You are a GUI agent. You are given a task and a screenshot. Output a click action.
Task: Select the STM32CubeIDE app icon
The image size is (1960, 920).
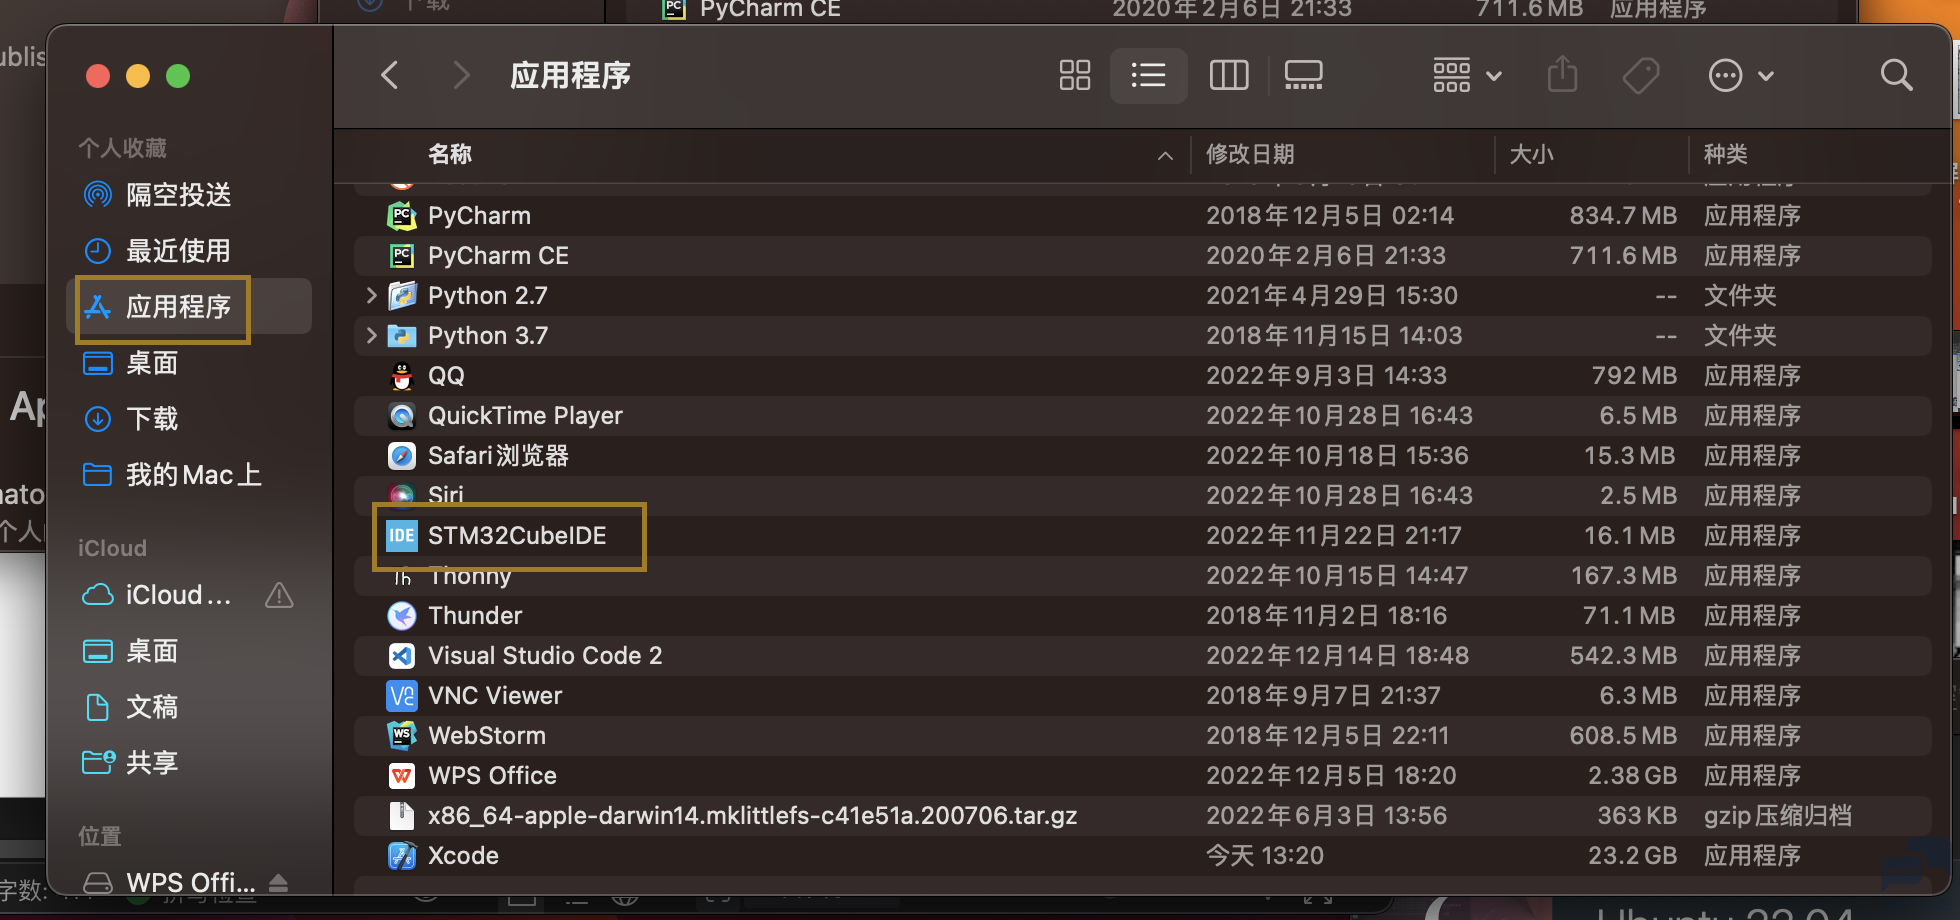[x=402, y=535]
